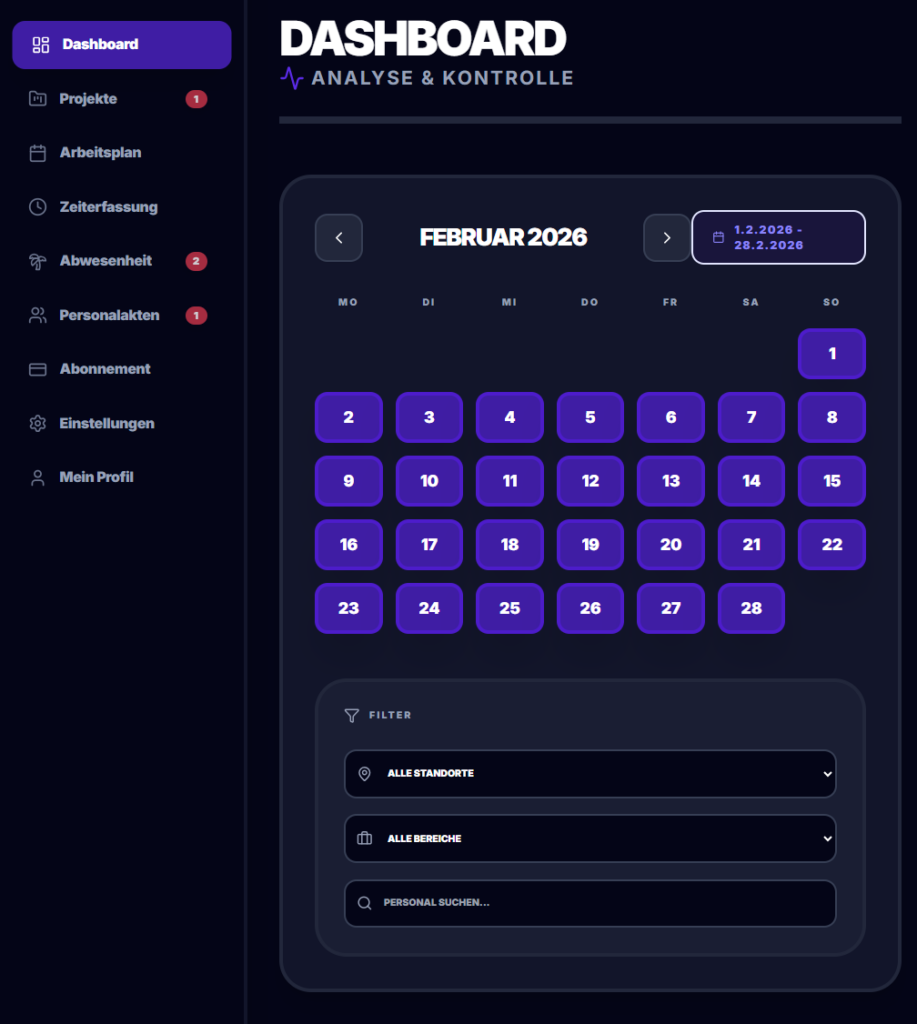Expand the Alle Bereiche dropdown

pos(590,839)
